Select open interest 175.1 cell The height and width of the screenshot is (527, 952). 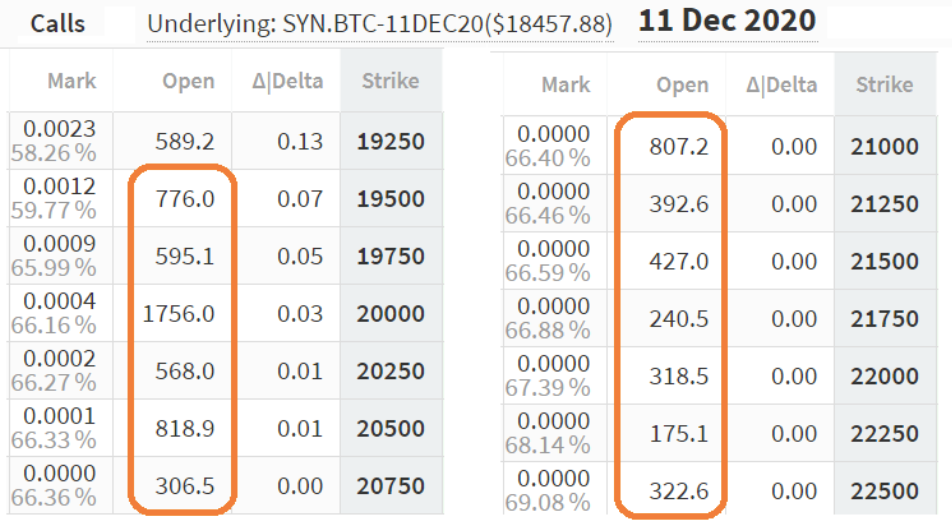(679, 434)
